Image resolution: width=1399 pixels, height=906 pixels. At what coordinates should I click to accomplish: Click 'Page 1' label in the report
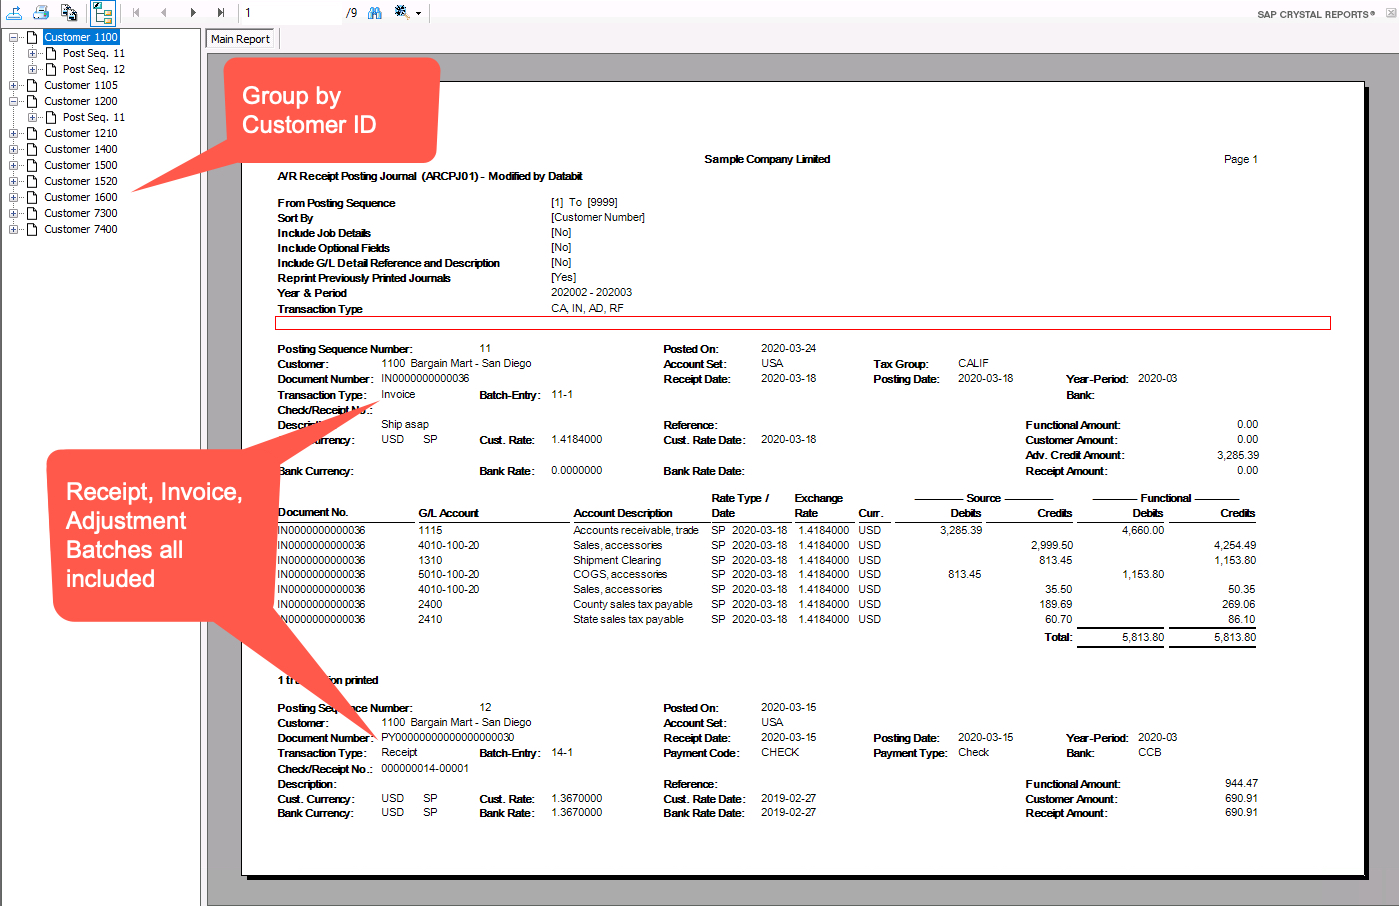[1241, 159]
